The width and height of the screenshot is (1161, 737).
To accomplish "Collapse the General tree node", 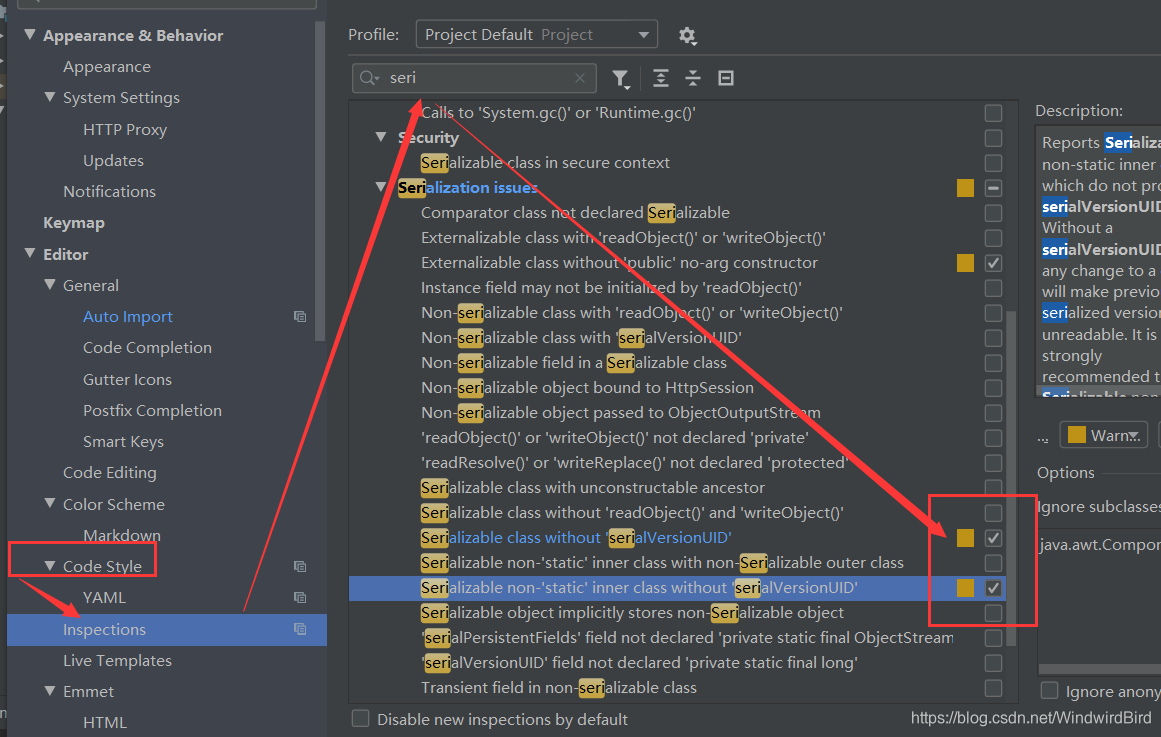I will (x=50, y=284).
